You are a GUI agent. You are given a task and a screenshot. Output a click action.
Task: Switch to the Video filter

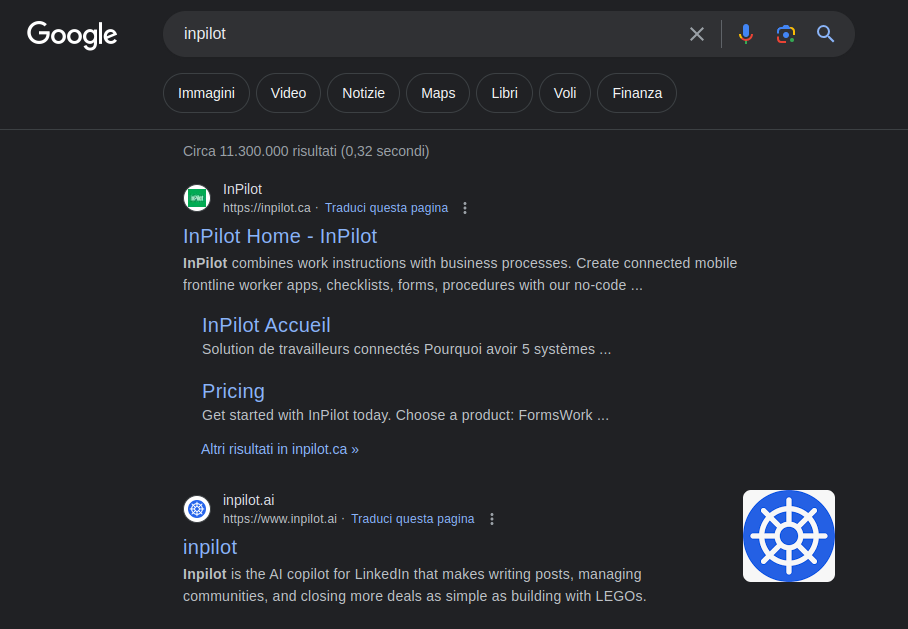(x=288, y=93)
